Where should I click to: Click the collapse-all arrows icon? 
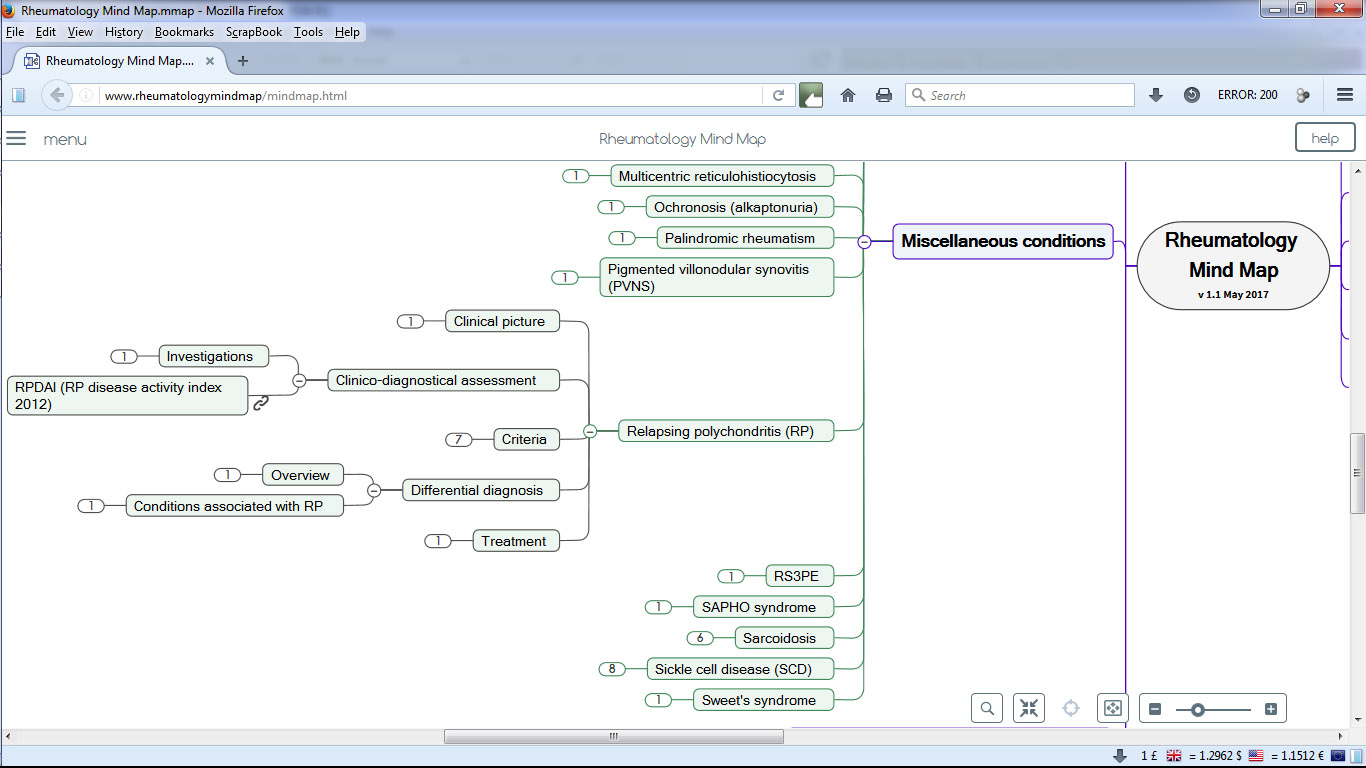(1028, 708)
